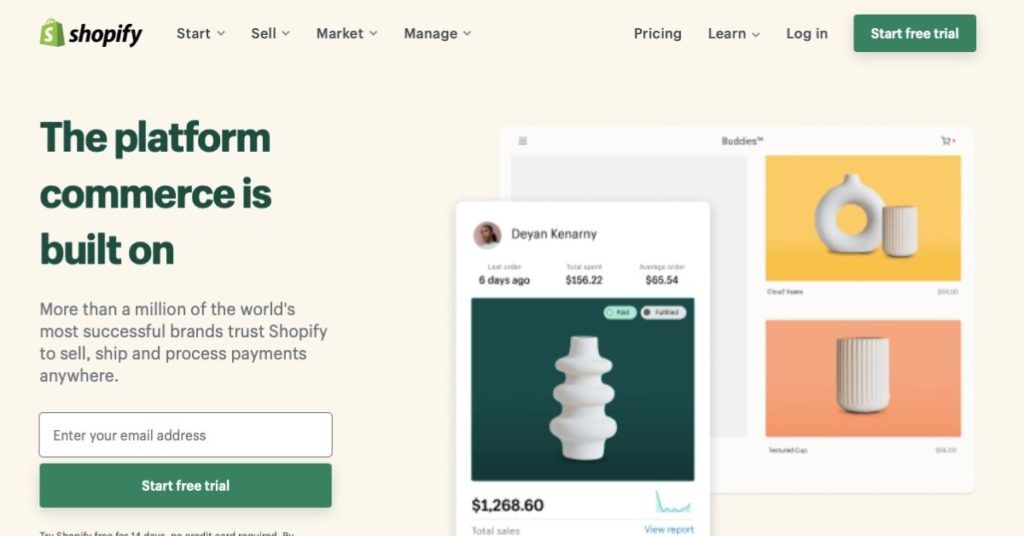Open the Market dropdown menu

[346, 33]
